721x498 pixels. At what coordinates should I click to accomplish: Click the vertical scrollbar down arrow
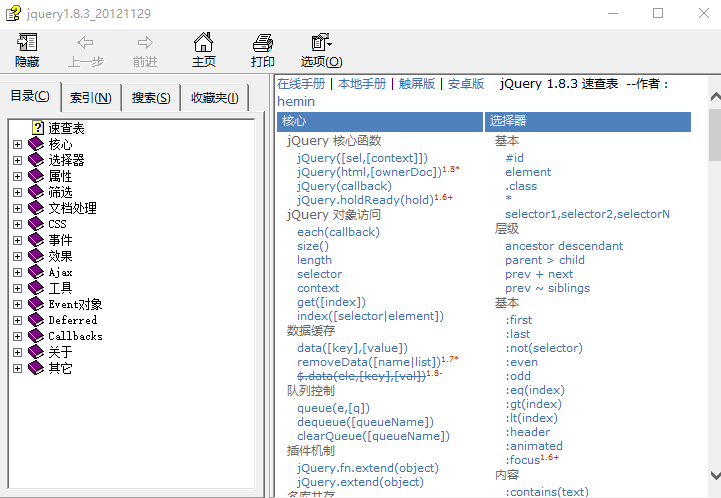click(714, 476)
